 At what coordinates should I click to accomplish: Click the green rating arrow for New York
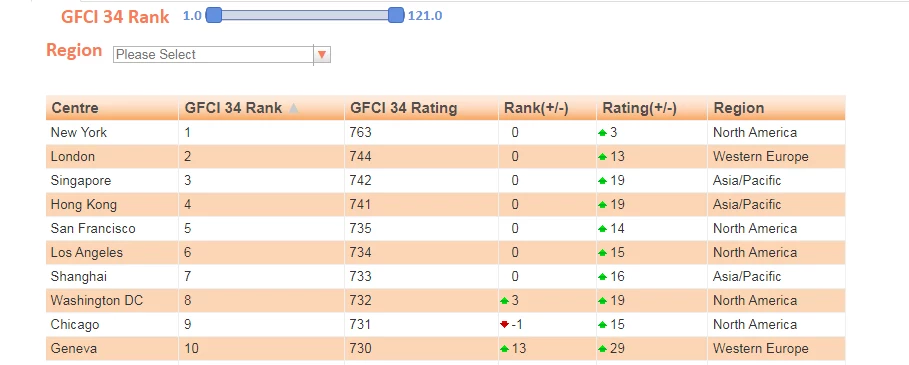point(602,133)
